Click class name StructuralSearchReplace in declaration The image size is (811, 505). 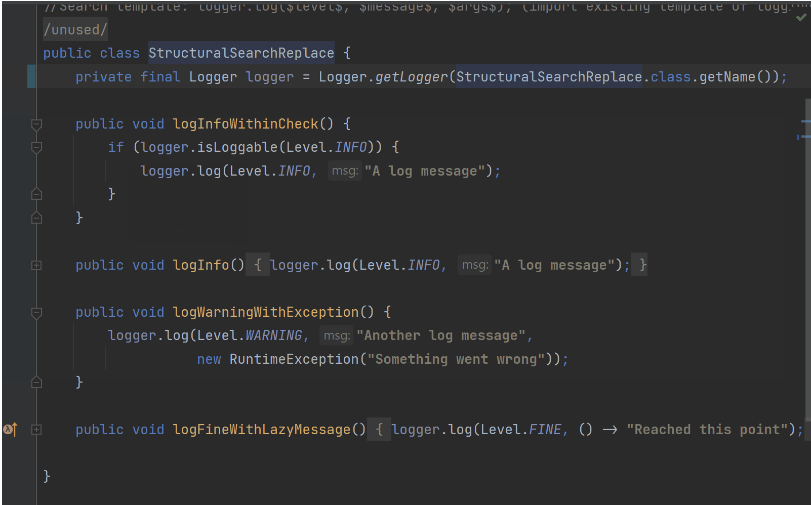pyautogui.click(x=242, y=53)
